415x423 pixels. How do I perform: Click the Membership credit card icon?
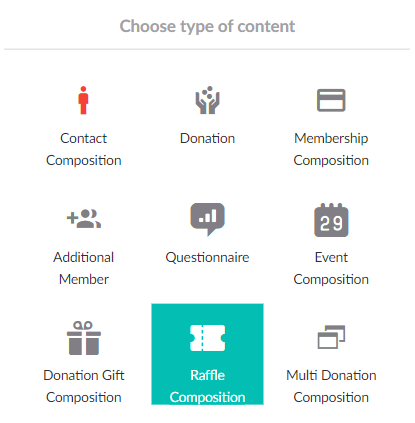click(331, 100)
